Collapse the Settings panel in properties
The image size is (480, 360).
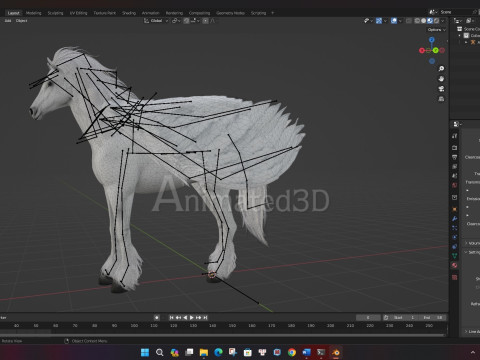472,252
